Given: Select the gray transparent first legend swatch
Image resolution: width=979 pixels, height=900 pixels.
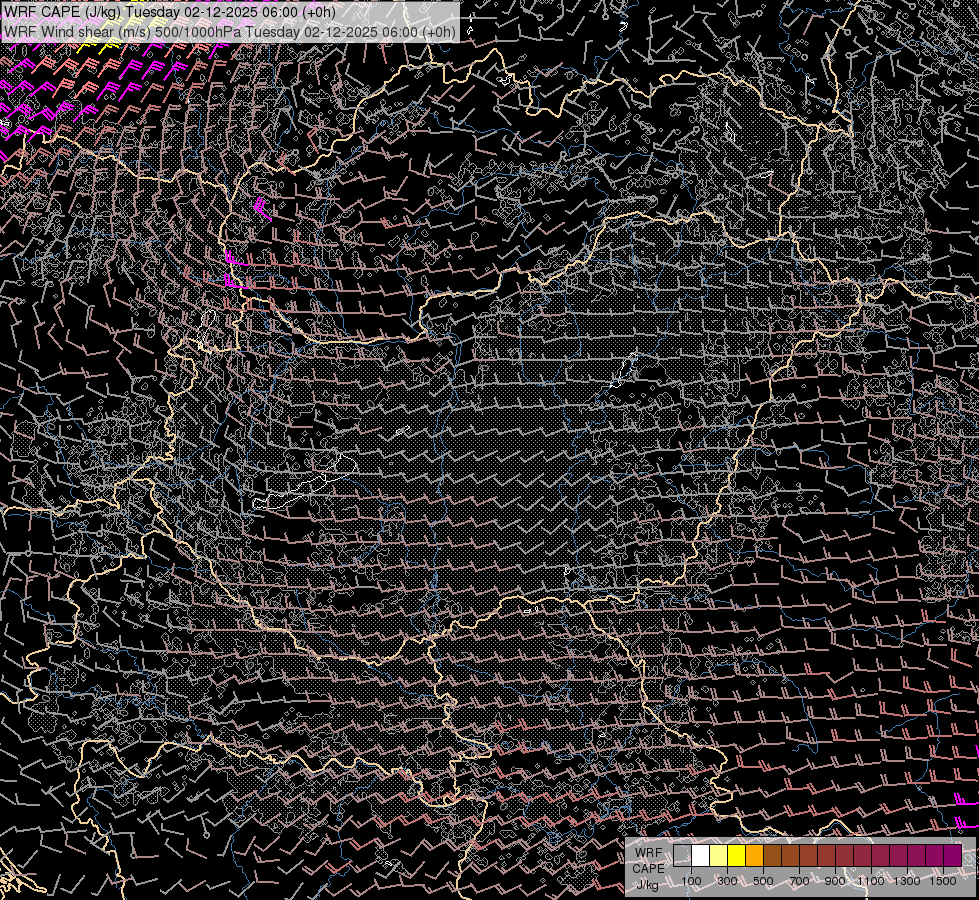Looking at the screenshot, I should pyautogui.click(x=682, y=856).
